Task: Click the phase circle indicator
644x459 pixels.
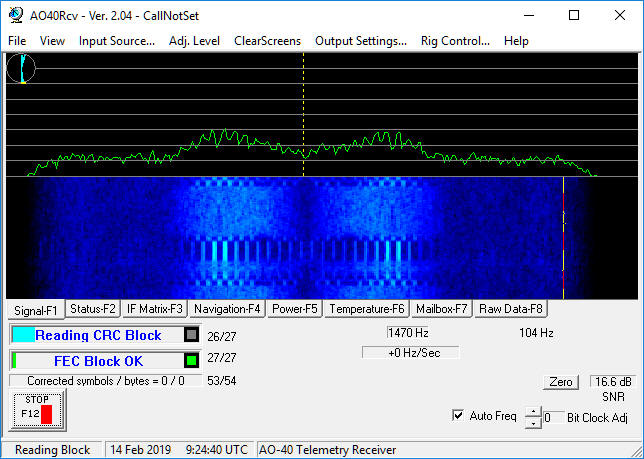Action: pos(21,69)
